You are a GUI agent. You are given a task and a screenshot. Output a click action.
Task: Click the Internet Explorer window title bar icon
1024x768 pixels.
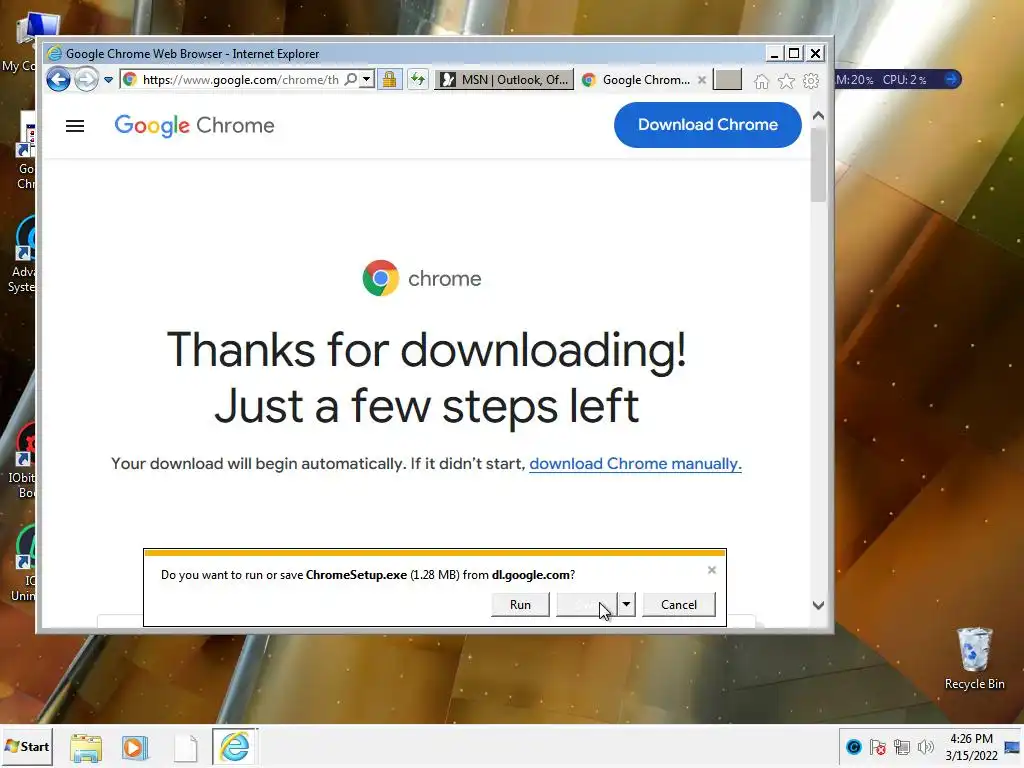coord(55,54)
